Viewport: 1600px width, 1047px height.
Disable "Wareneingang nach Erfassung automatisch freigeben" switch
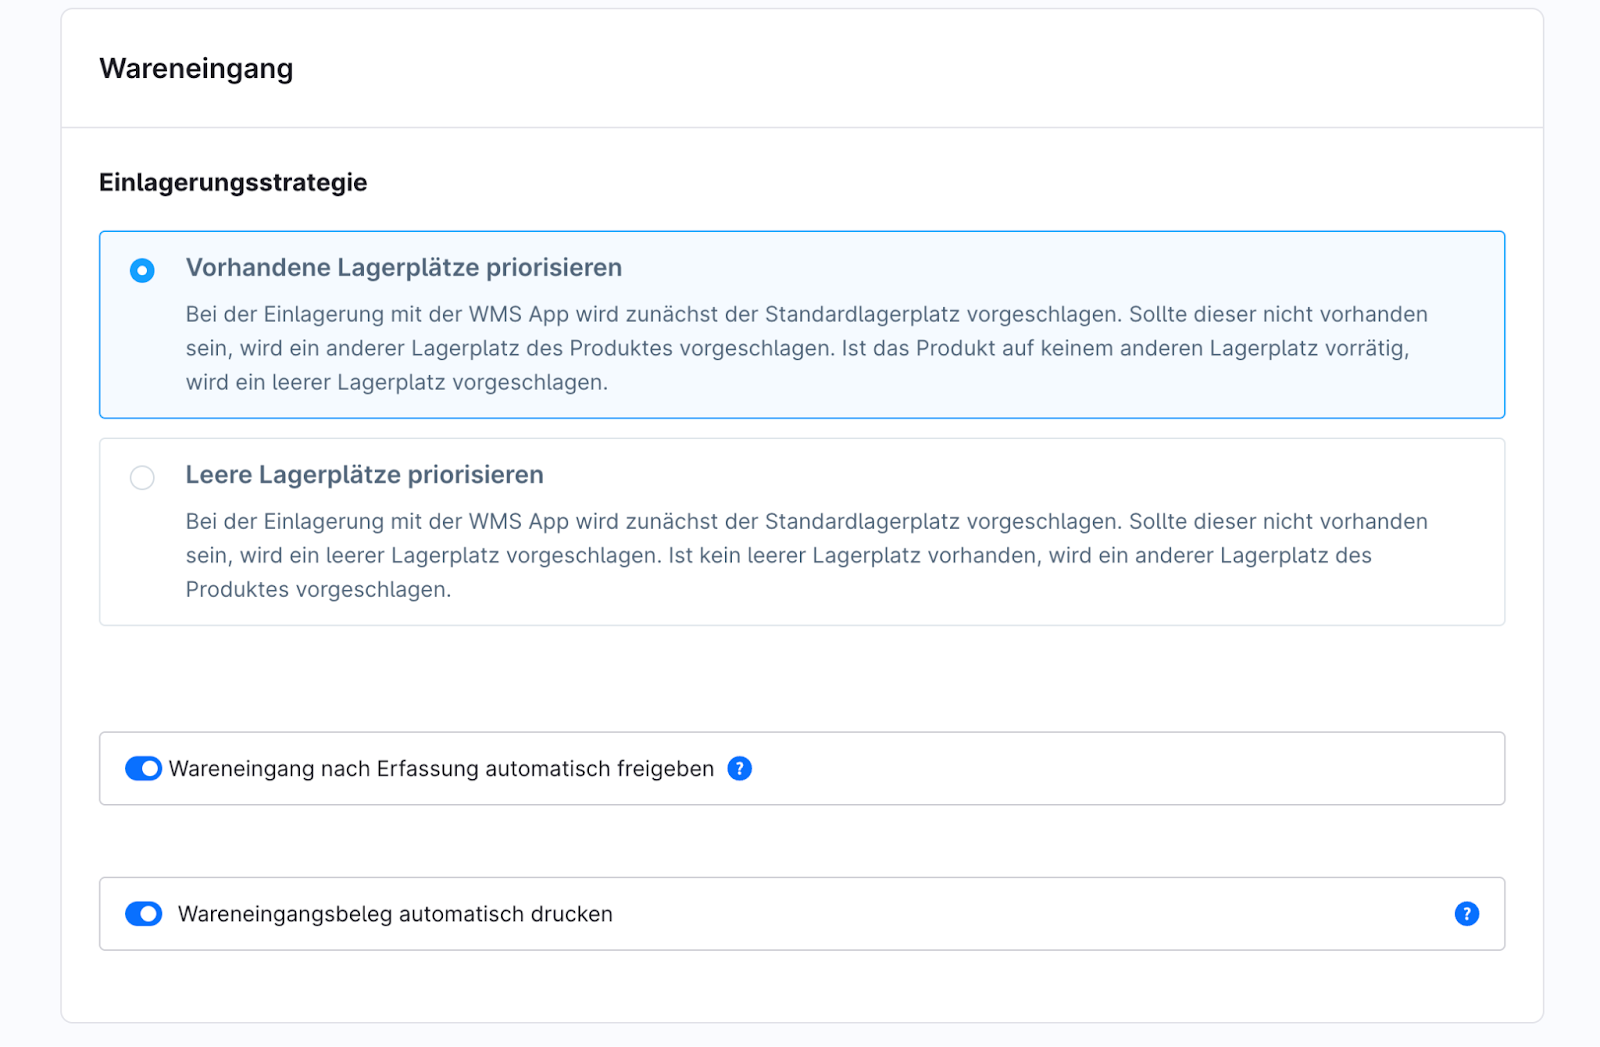[x=143, y=769]
